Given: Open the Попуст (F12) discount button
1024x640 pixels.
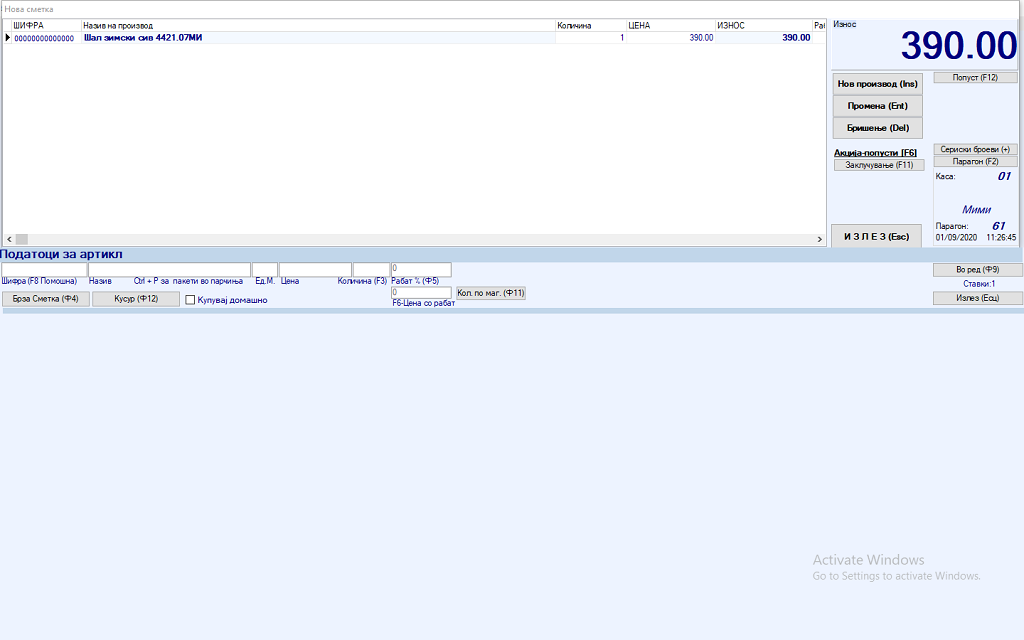Looking at the screenshot, I should point(975,77).
